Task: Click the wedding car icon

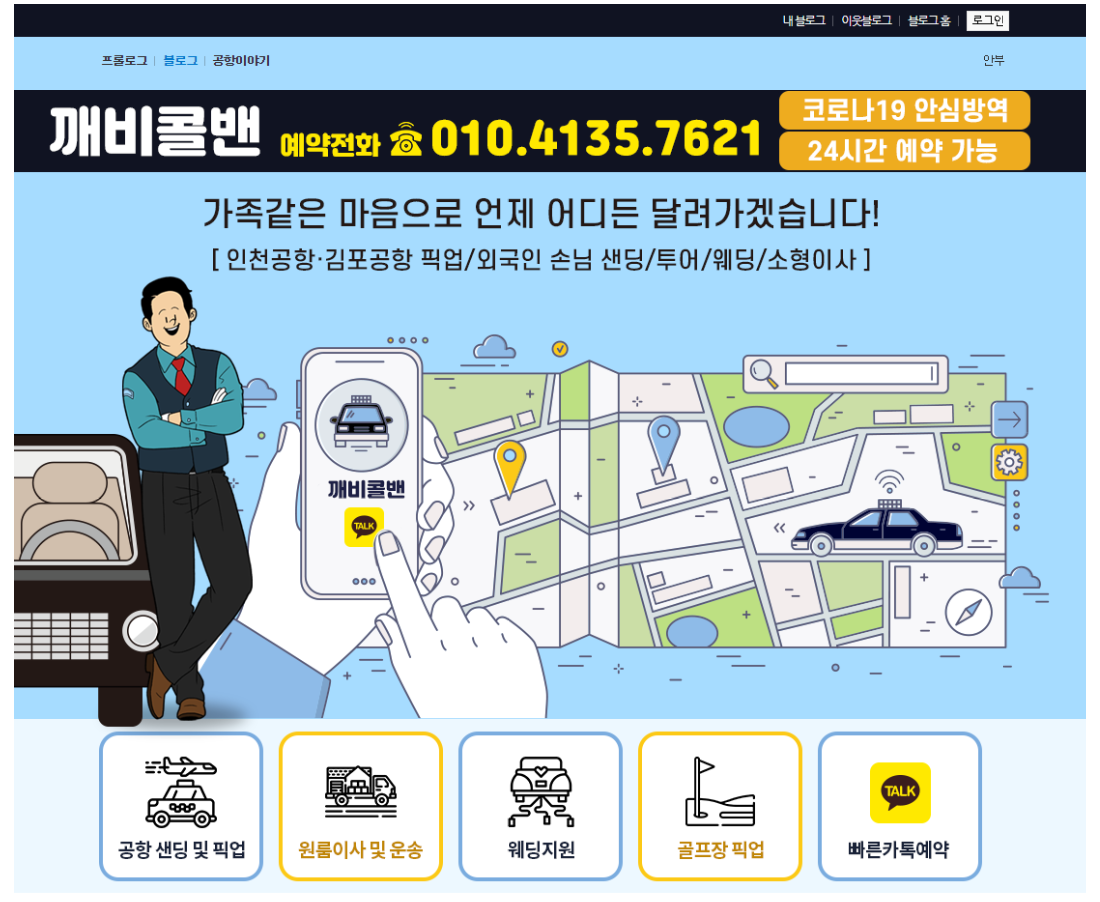Action: pos(540,792)
